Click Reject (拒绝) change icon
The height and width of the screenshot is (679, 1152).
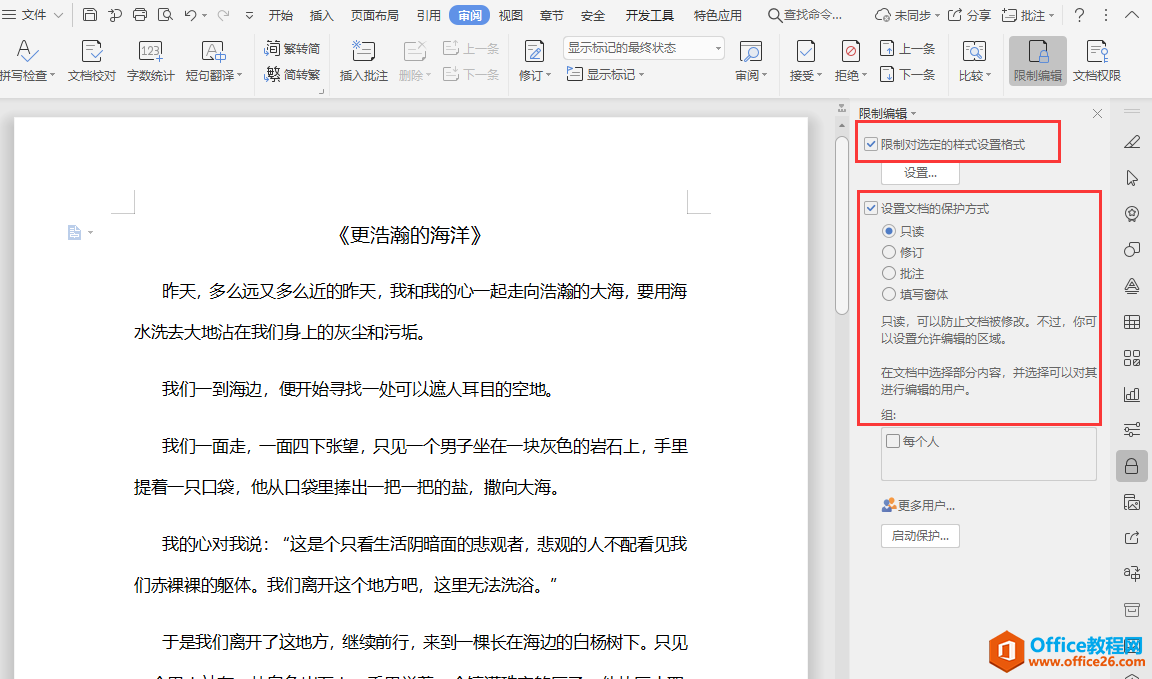point(850,60)
